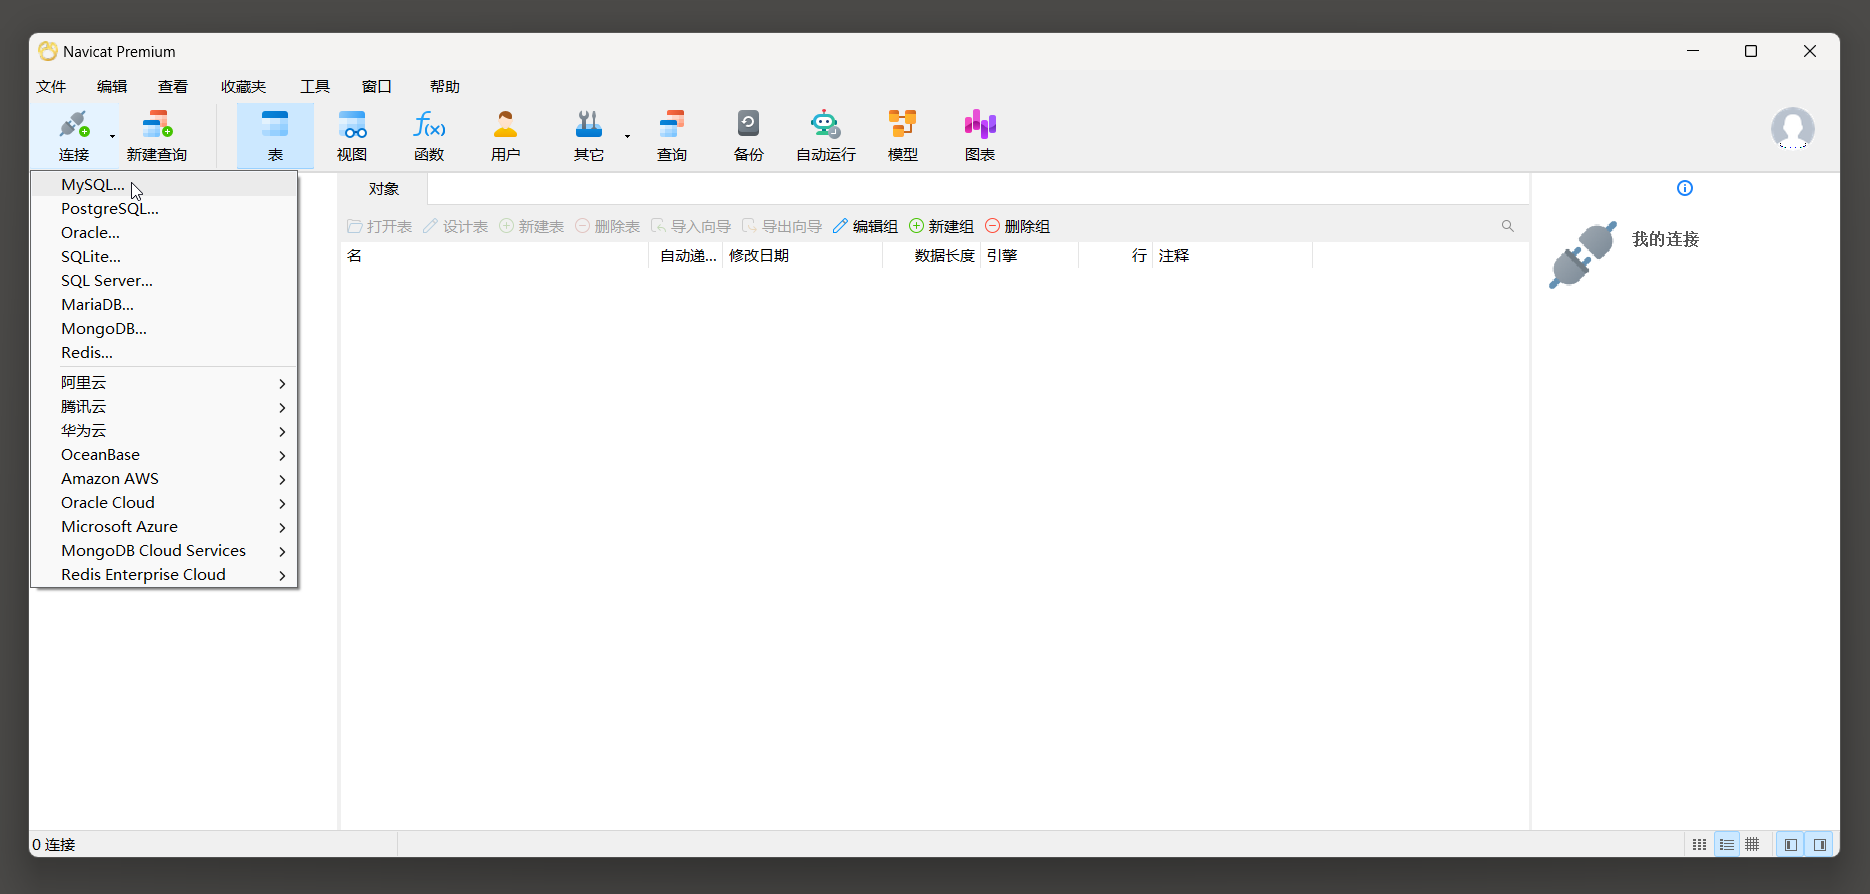Click the 连接 connection toolbar icon

(x=73, y=136)
